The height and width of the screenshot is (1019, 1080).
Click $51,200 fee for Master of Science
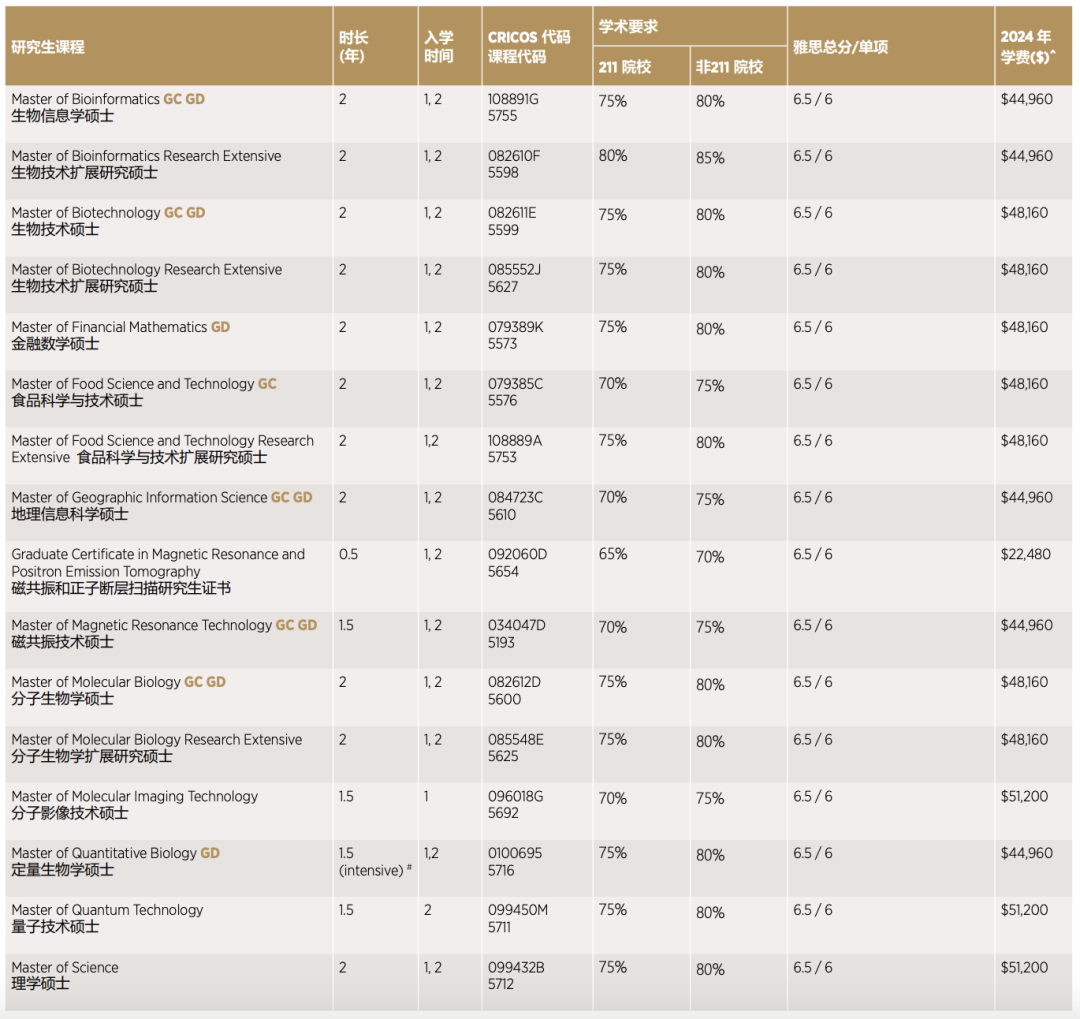(1024, 967)
